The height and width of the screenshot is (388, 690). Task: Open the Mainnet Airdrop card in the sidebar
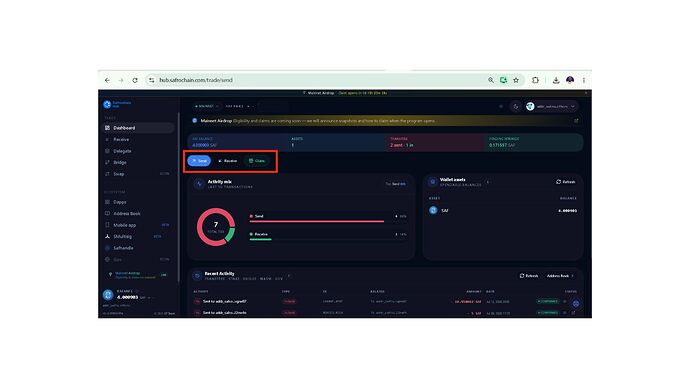(138, 275)
